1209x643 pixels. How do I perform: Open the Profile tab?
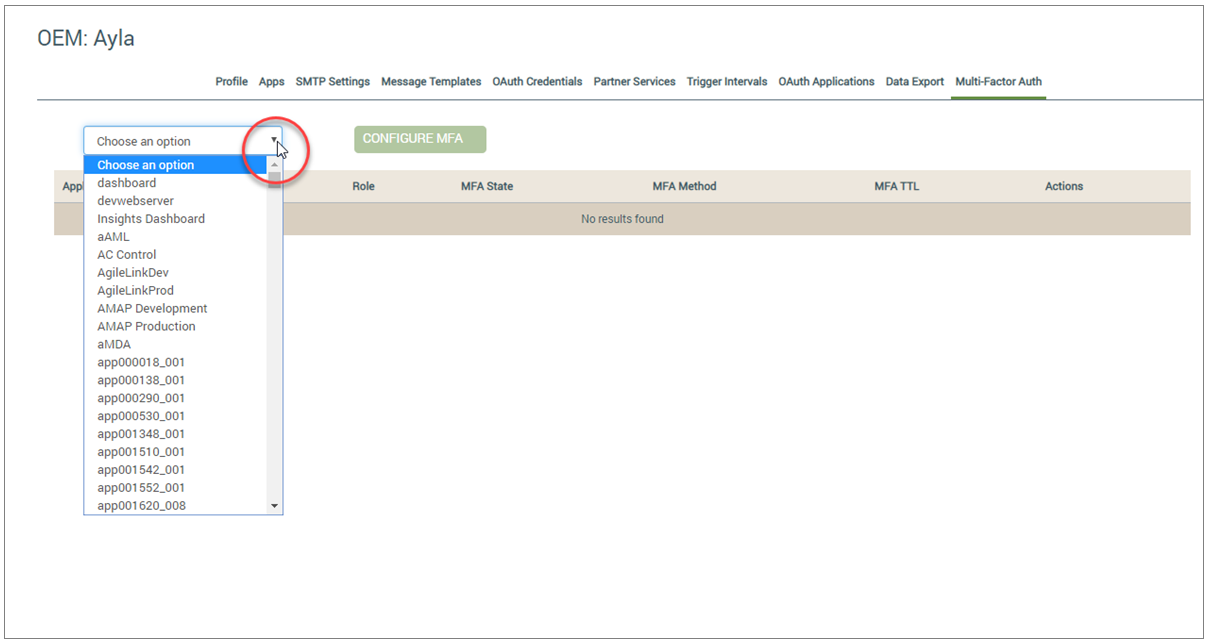point(231,82)
